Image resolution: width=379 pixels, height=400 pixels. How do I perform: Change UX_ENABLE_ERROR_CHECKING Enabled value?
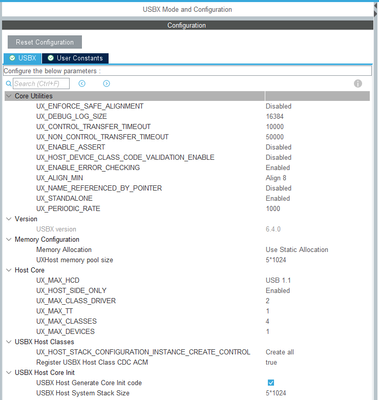[x=278, y=168]
